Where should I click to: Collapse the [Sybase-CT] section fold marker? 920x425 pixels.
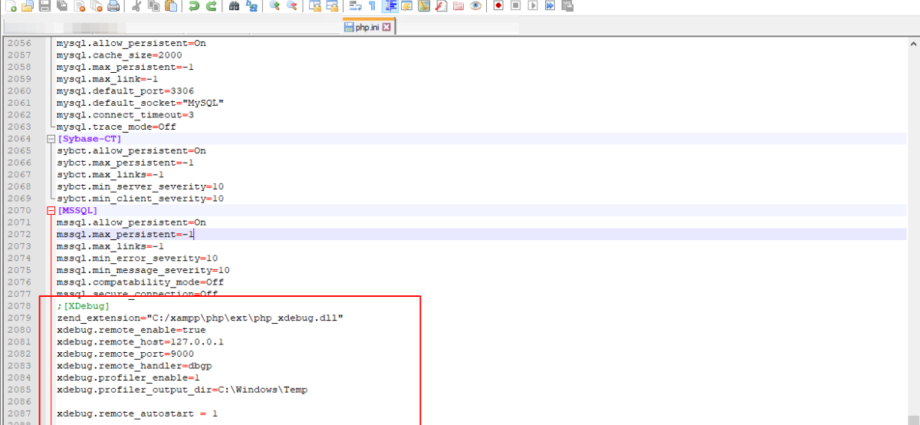pos(50,139)
